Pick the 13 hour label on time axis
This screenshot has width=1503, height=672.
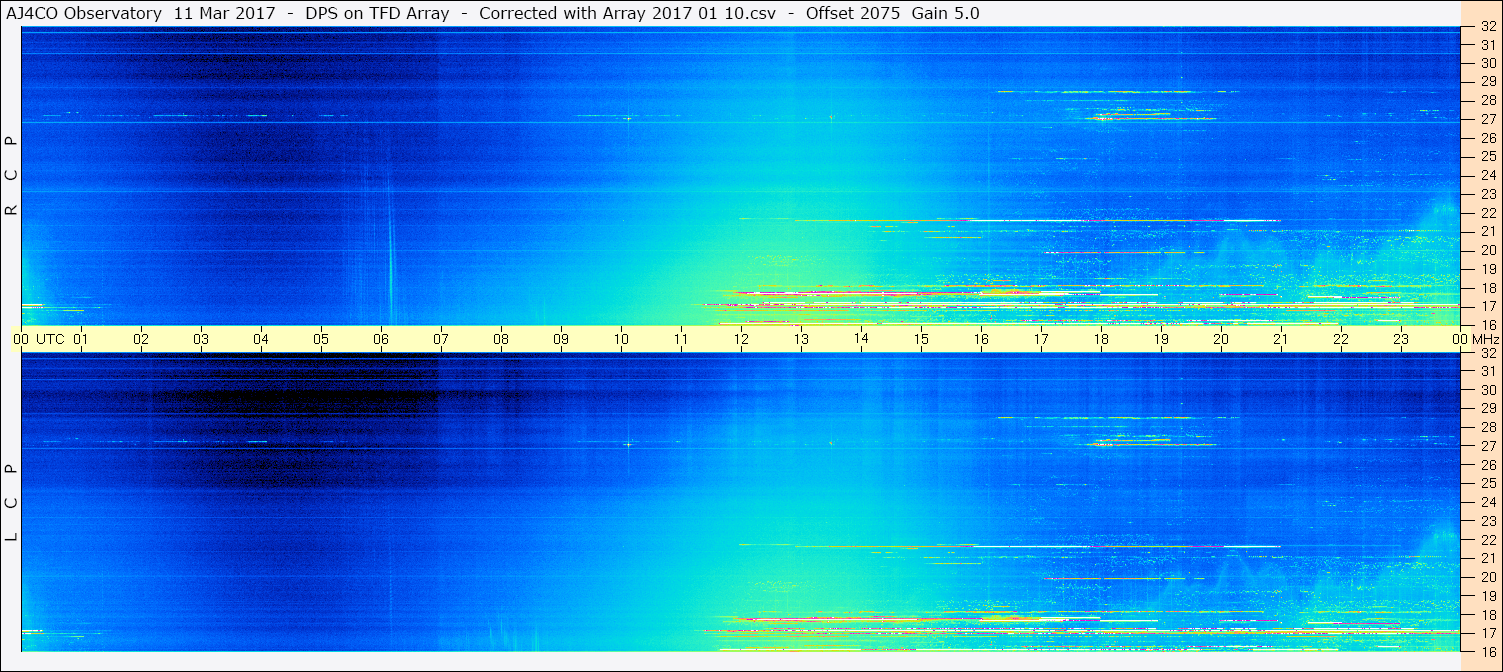pyautogui.click(x=801, y=339)
